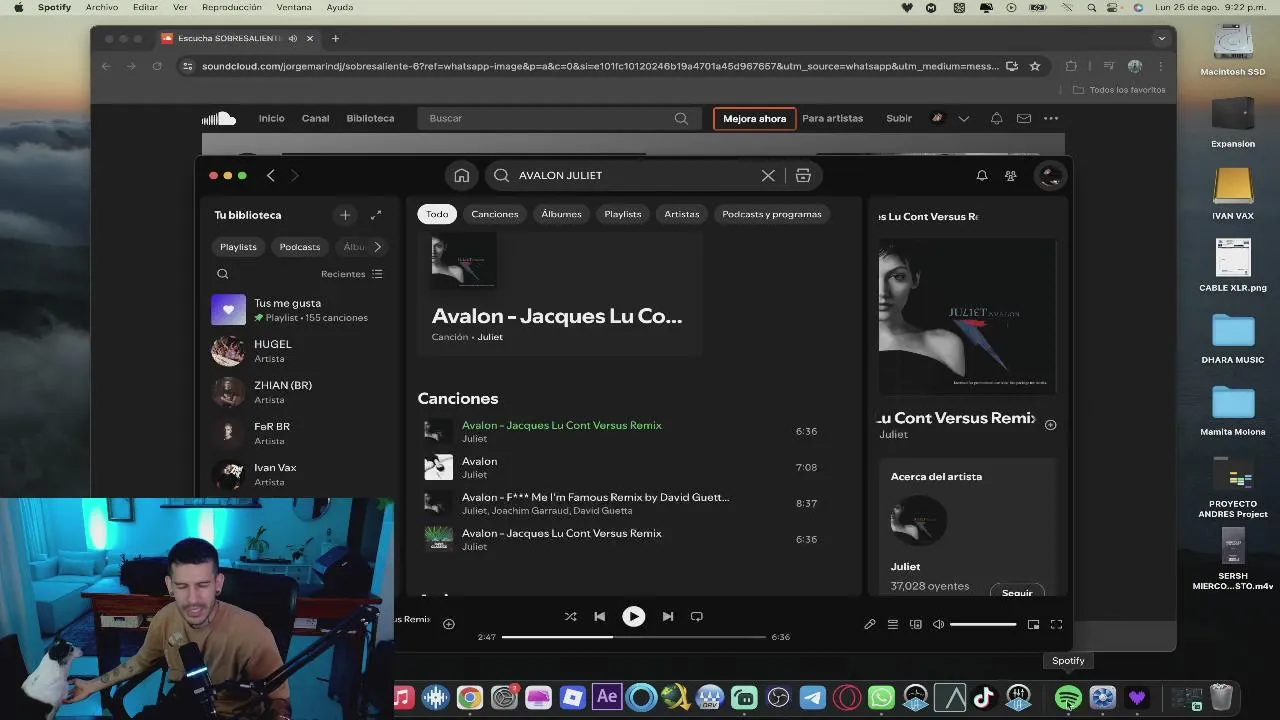The image size is (1280, 720).
Task: Open the Chrome tab search dropdown
Action: (x=1161, y=38)
